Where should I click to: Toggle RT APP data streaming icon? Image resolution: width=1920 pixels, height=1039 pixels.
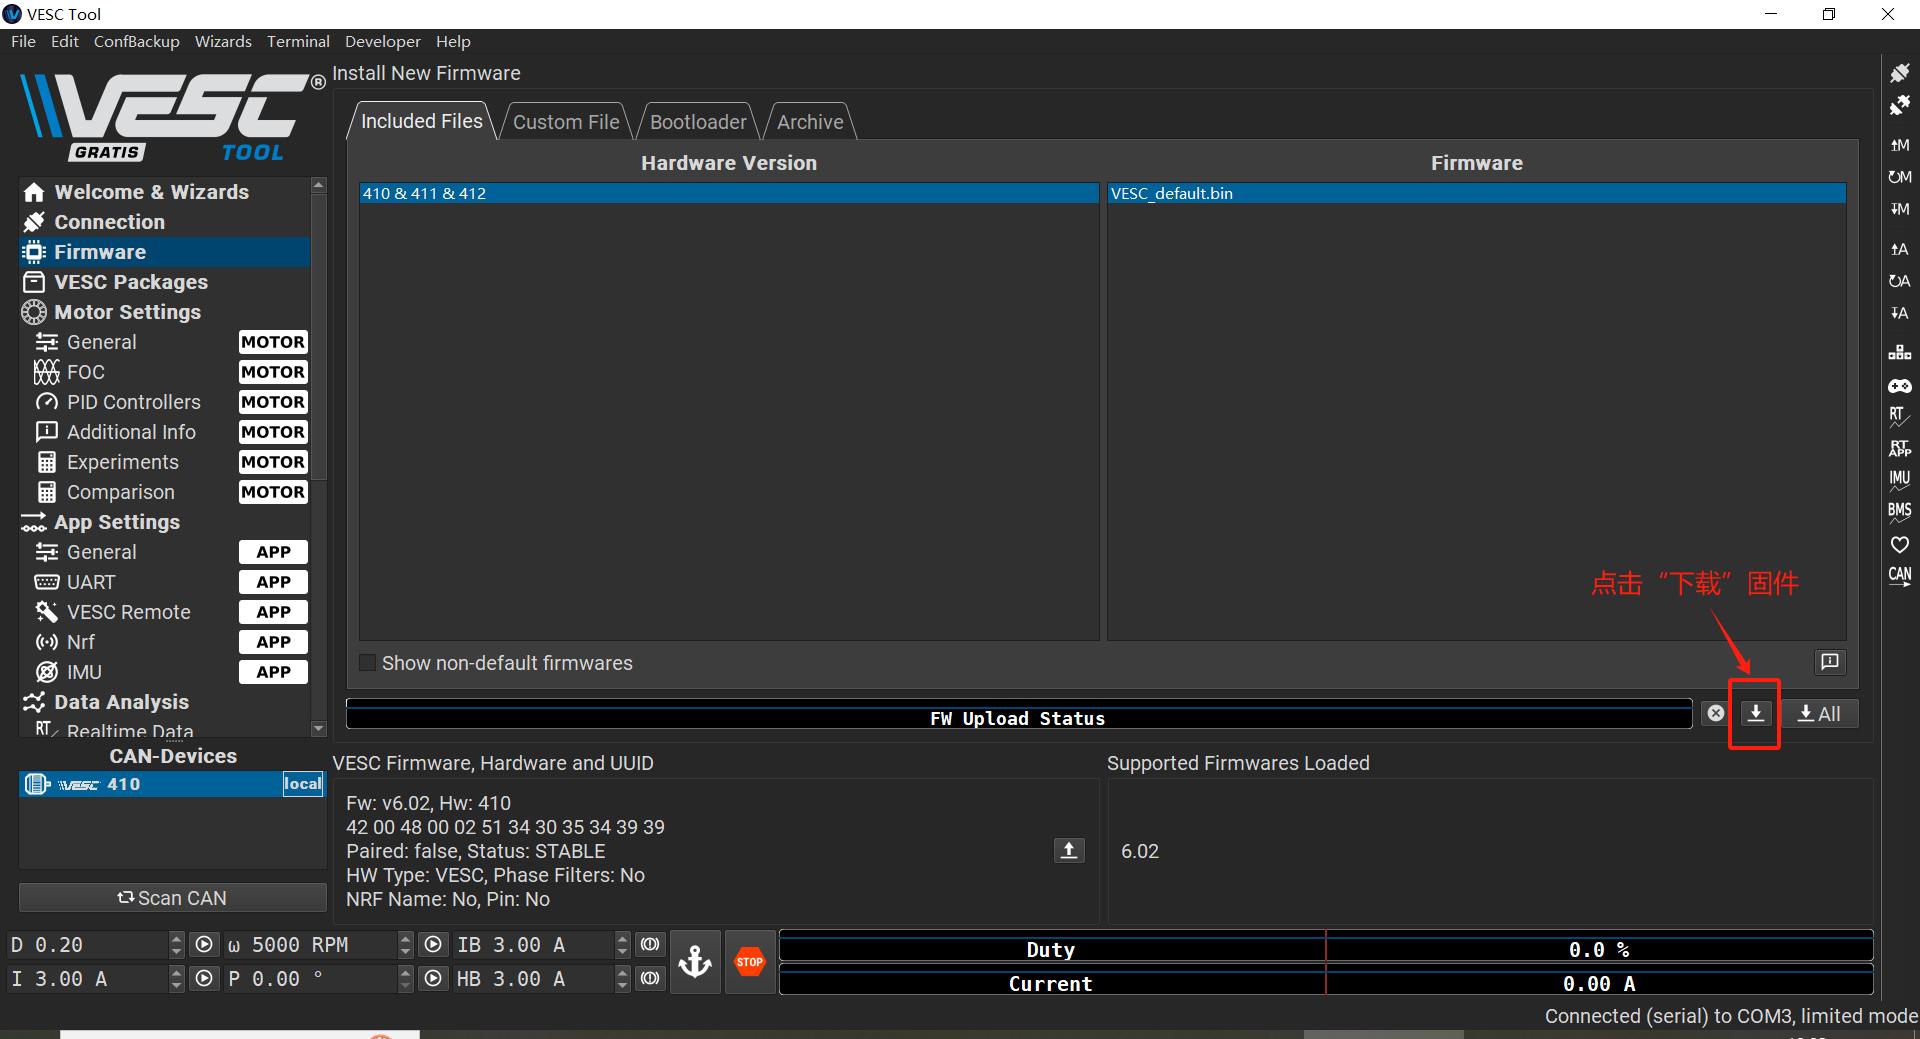pyautogui.click(x=1899, y=448)
